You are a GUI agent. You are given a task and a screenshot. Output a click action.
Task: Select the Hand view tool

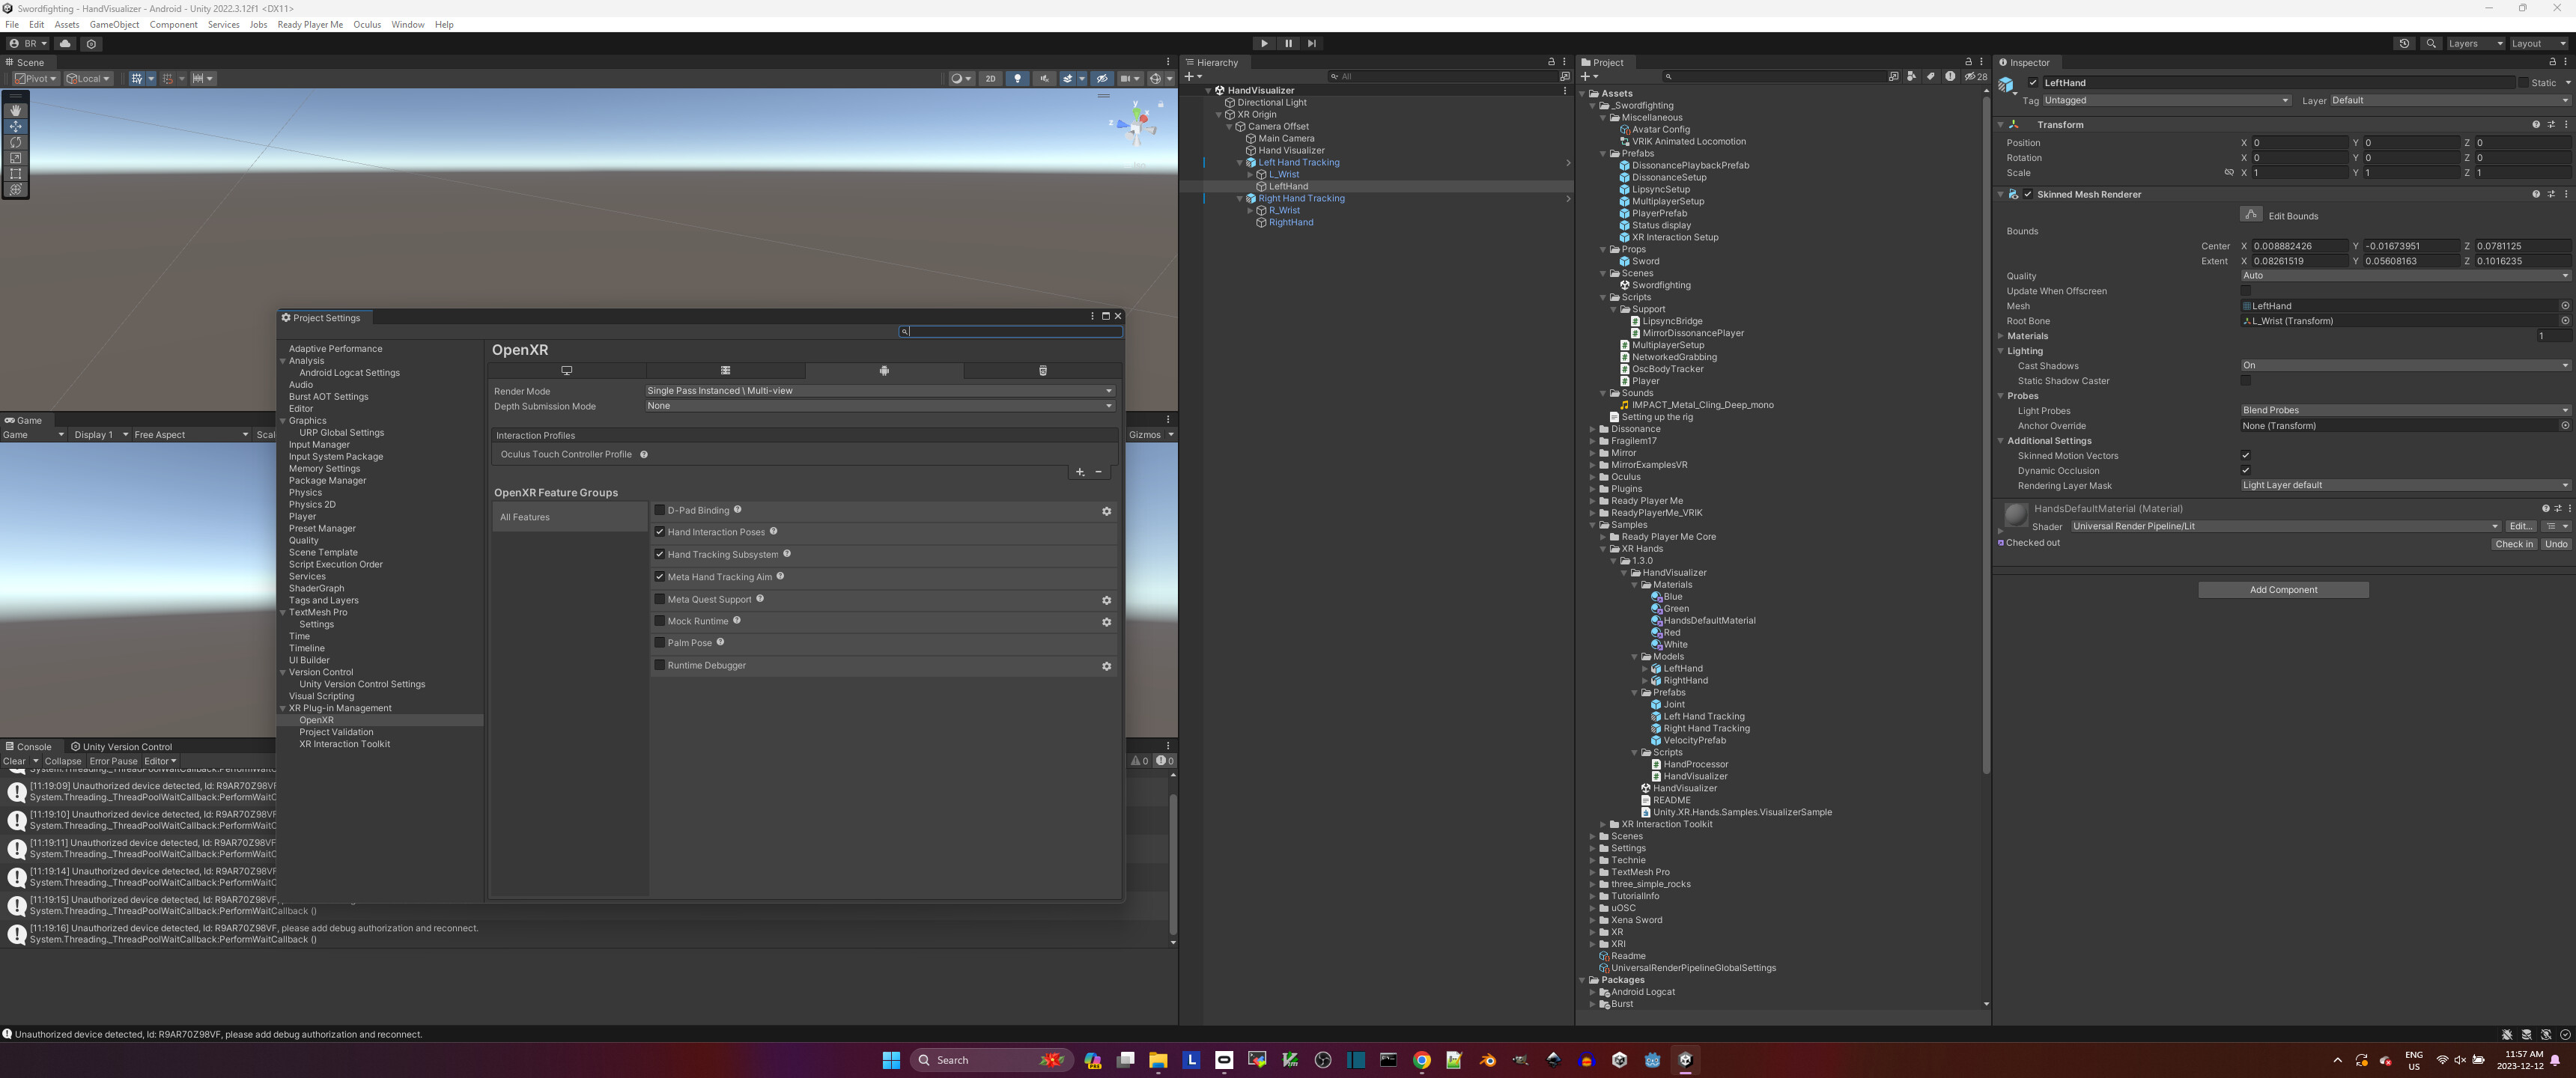15,110
